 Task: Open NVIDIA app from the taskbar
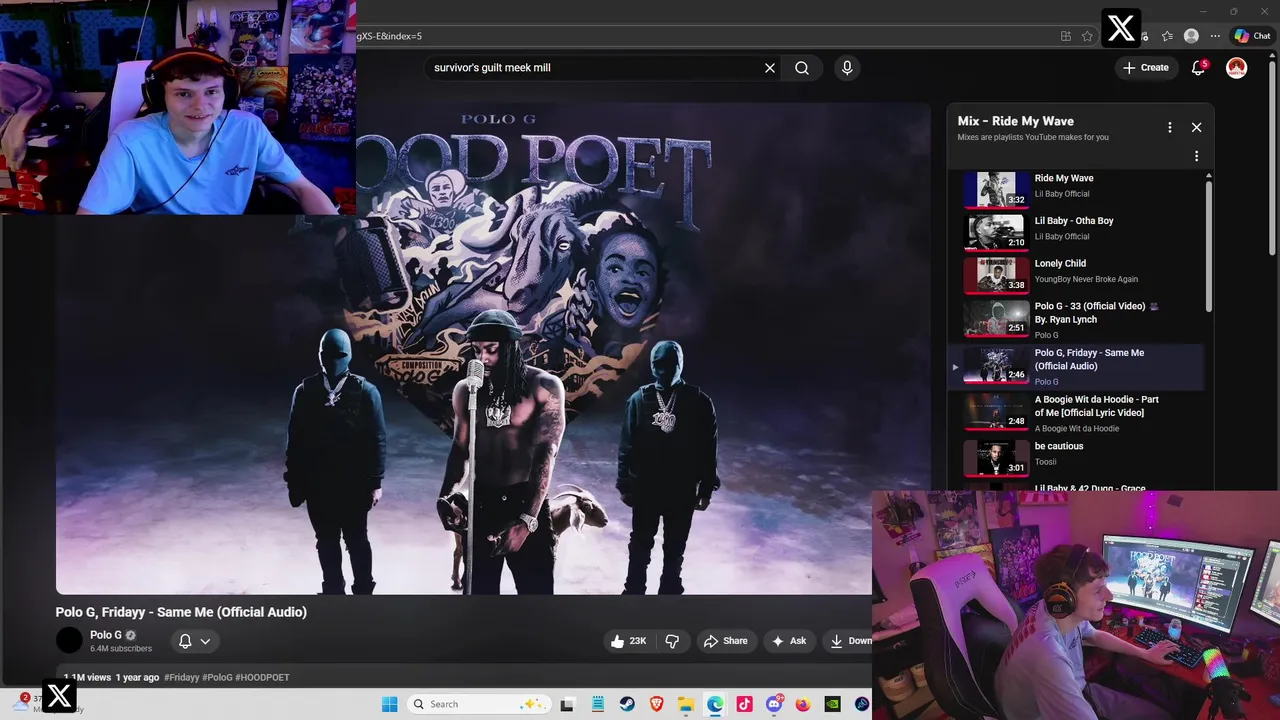(832, 704)
